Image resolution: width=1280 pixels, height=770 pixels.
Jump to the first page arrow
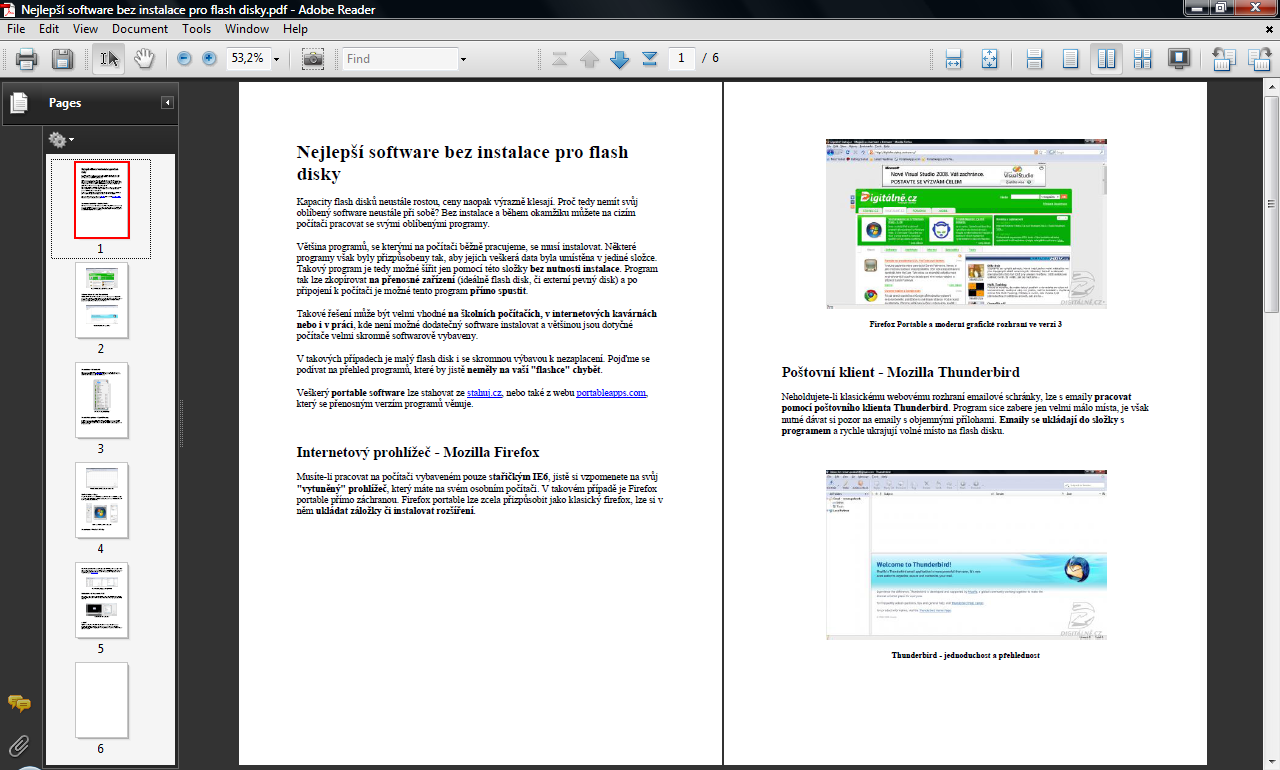tap(559, 59)
